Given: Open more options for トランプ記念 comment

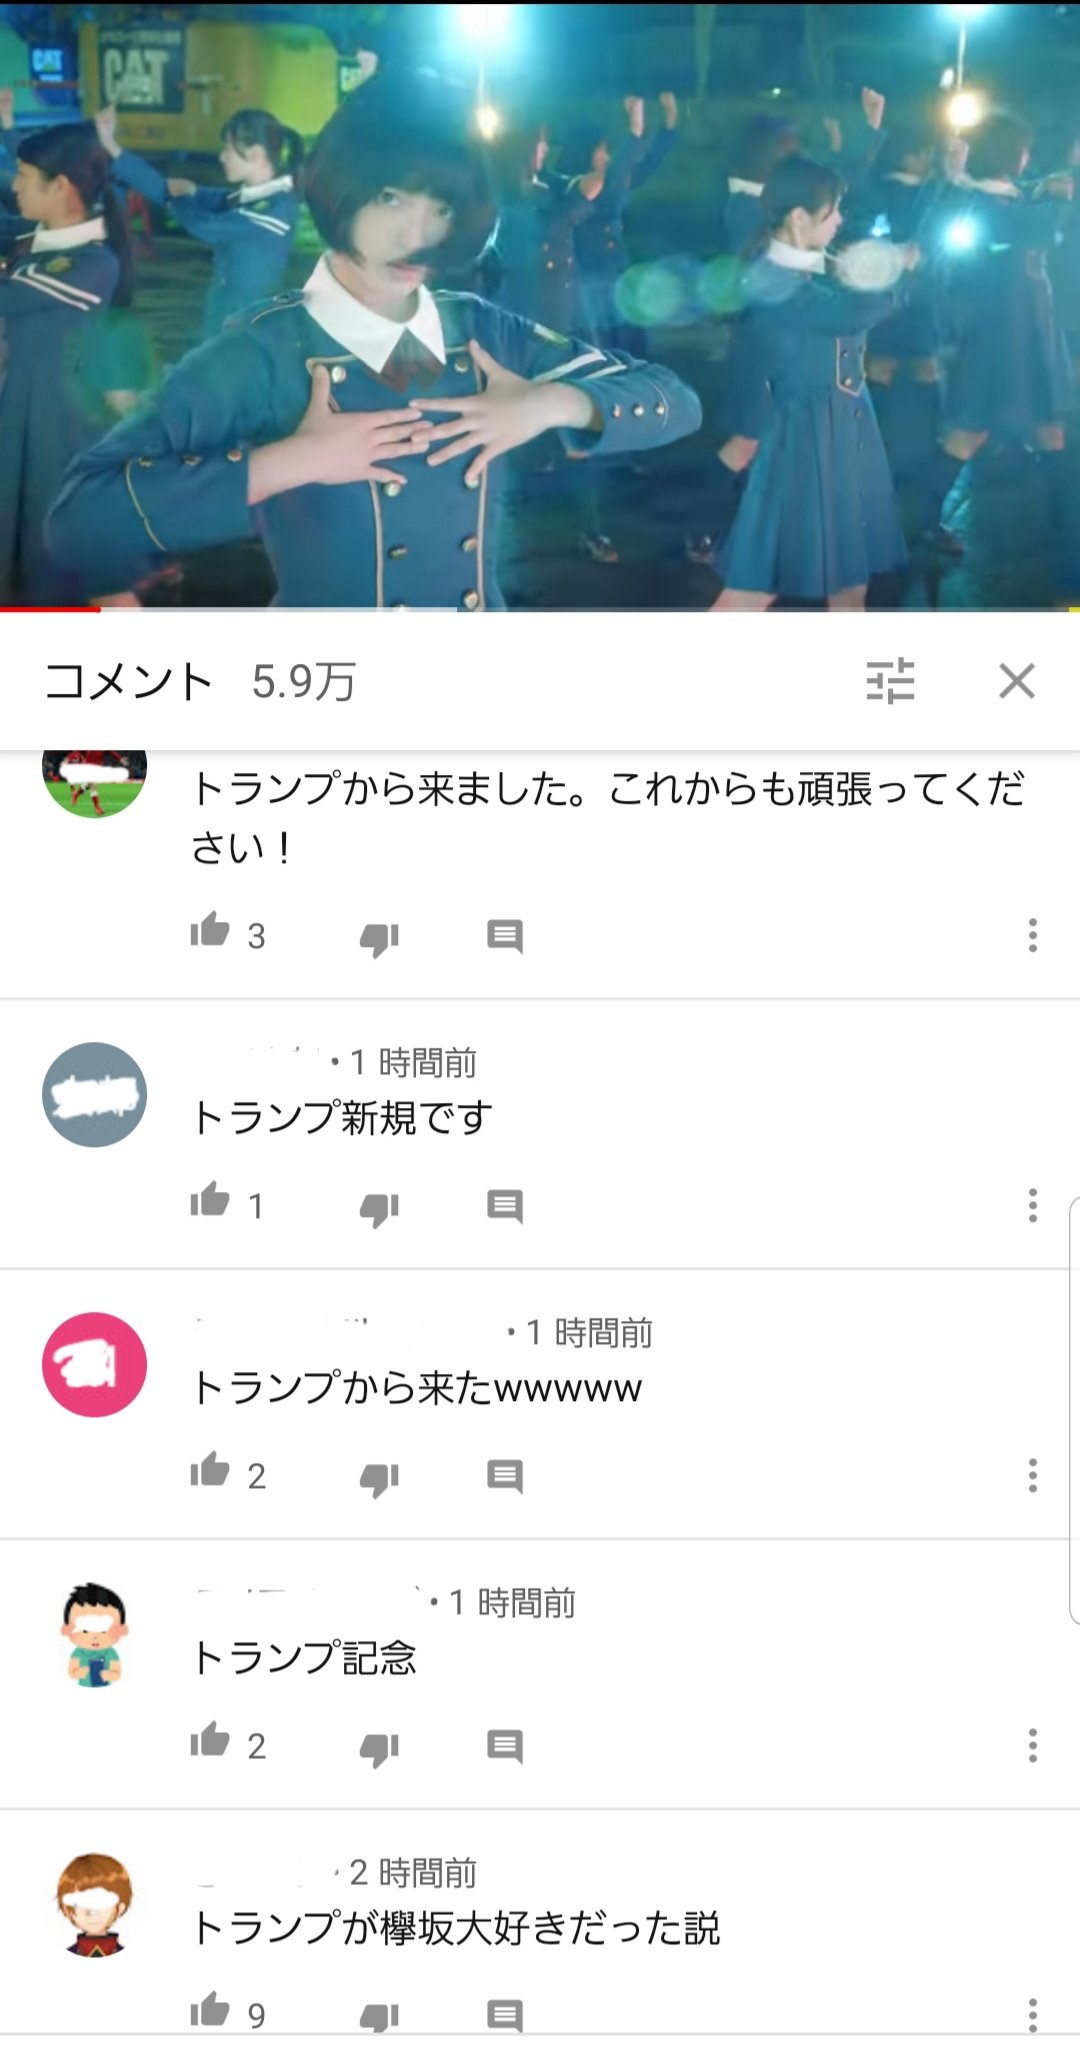Looking at the screenshot, I should tap(1033, 1745).
